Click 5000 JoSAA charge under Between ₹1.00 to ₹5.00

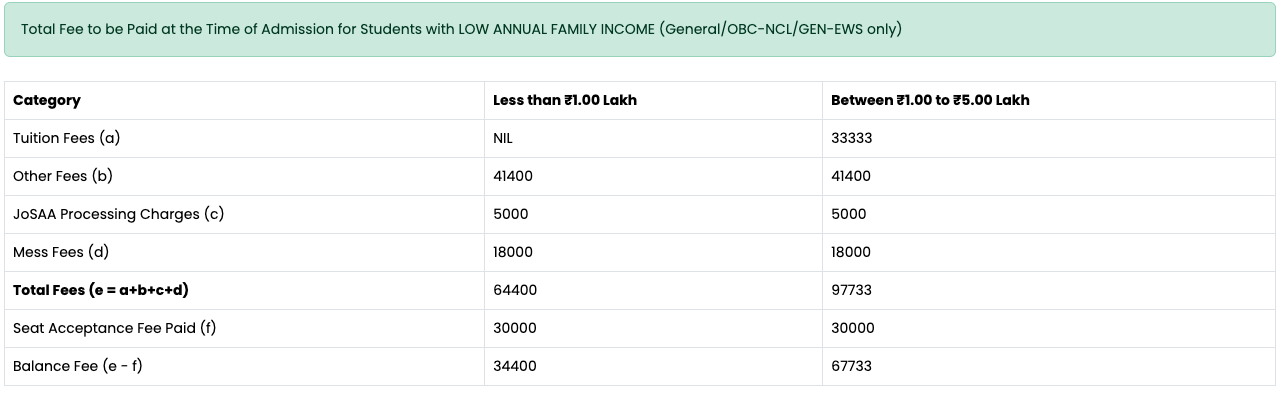[849, 214]
